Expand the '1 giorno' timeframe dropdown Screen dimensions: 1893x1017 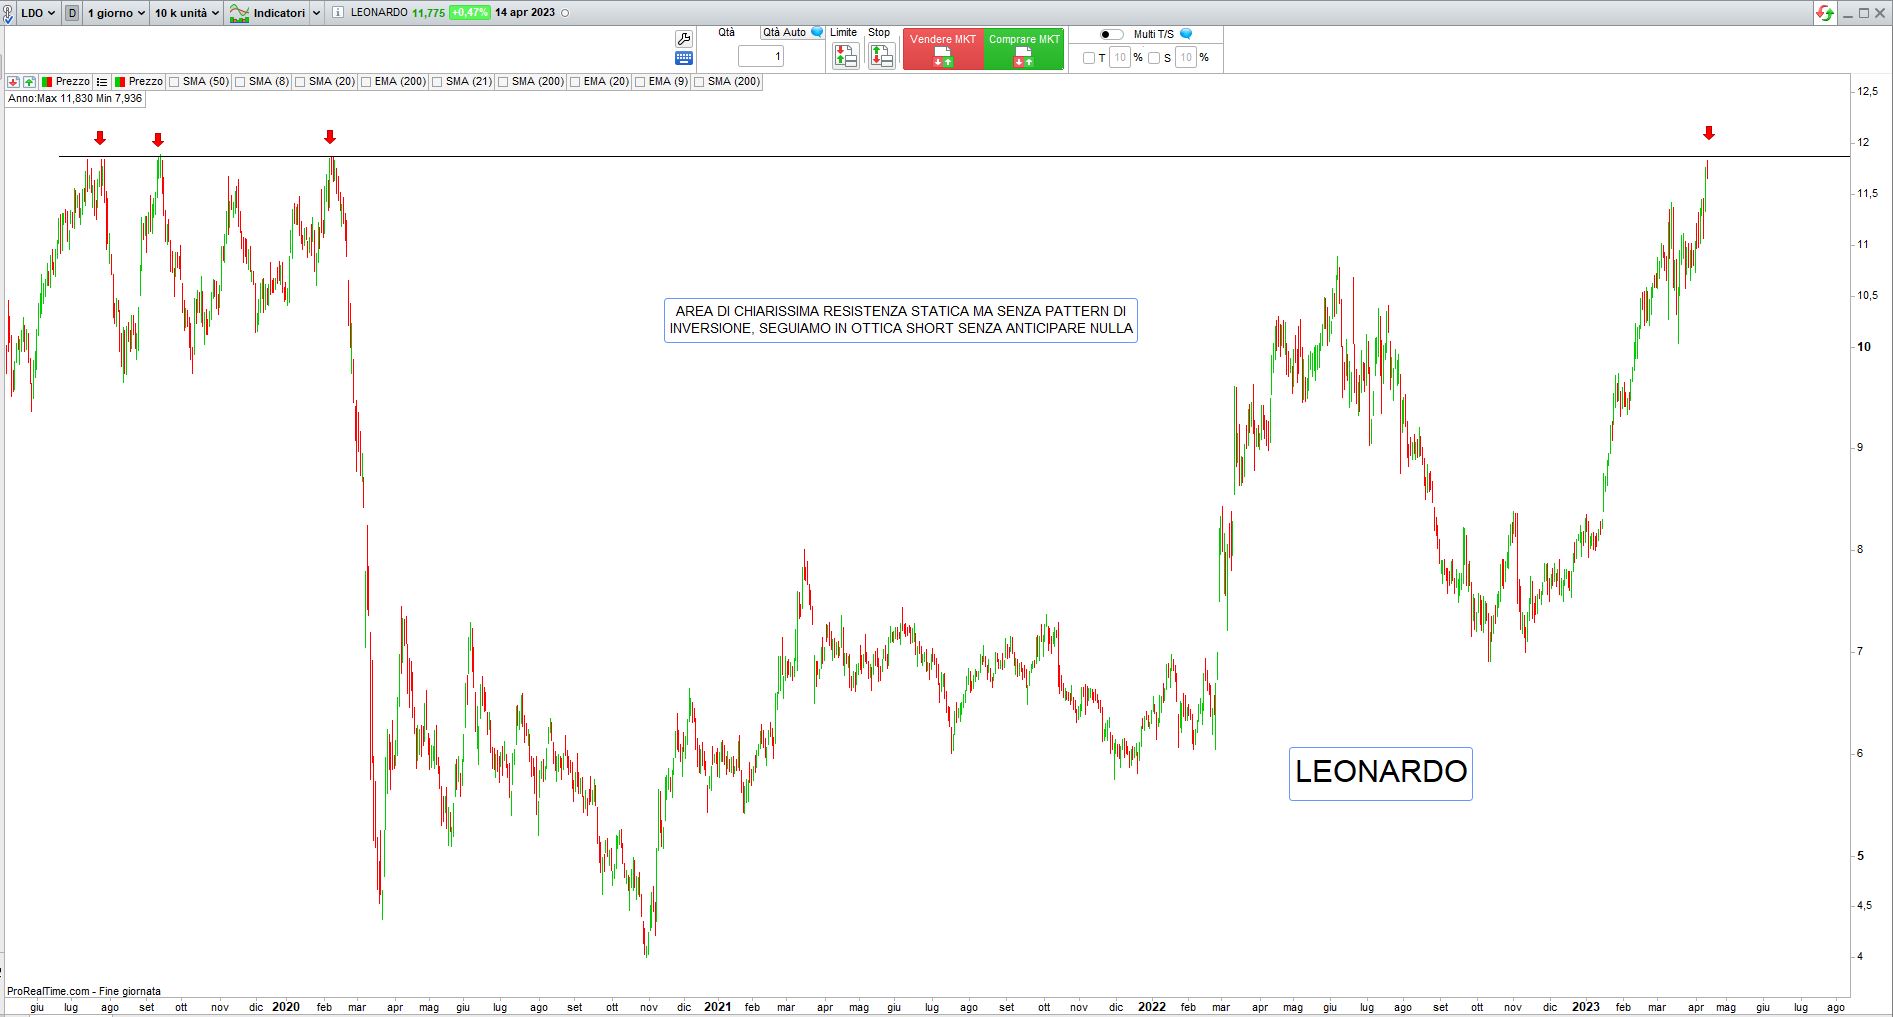click(x=116, y=13)
